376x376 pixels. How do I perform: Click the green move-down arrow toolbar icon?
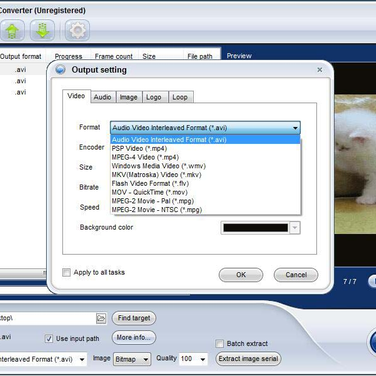tap(42, 31)
